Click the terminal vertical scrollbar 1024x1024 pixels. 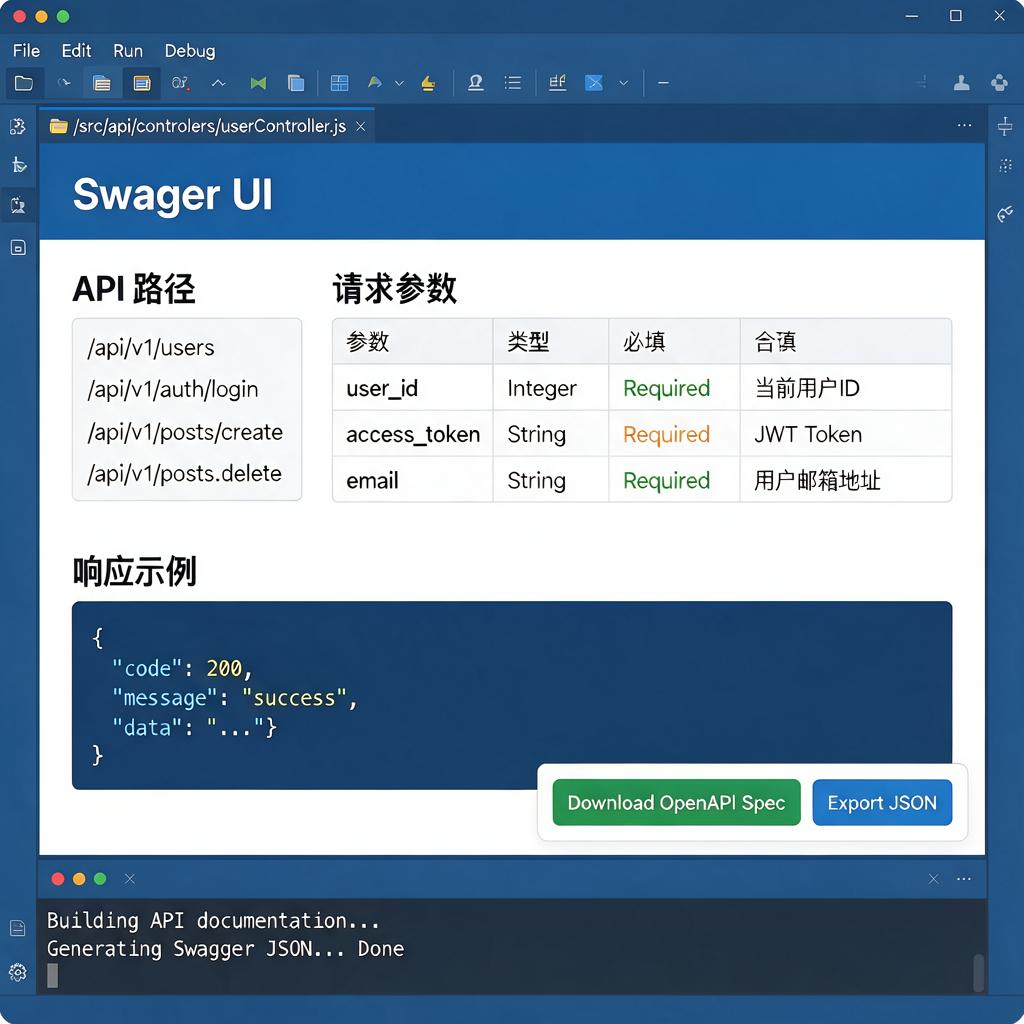(x=978, y=973)
